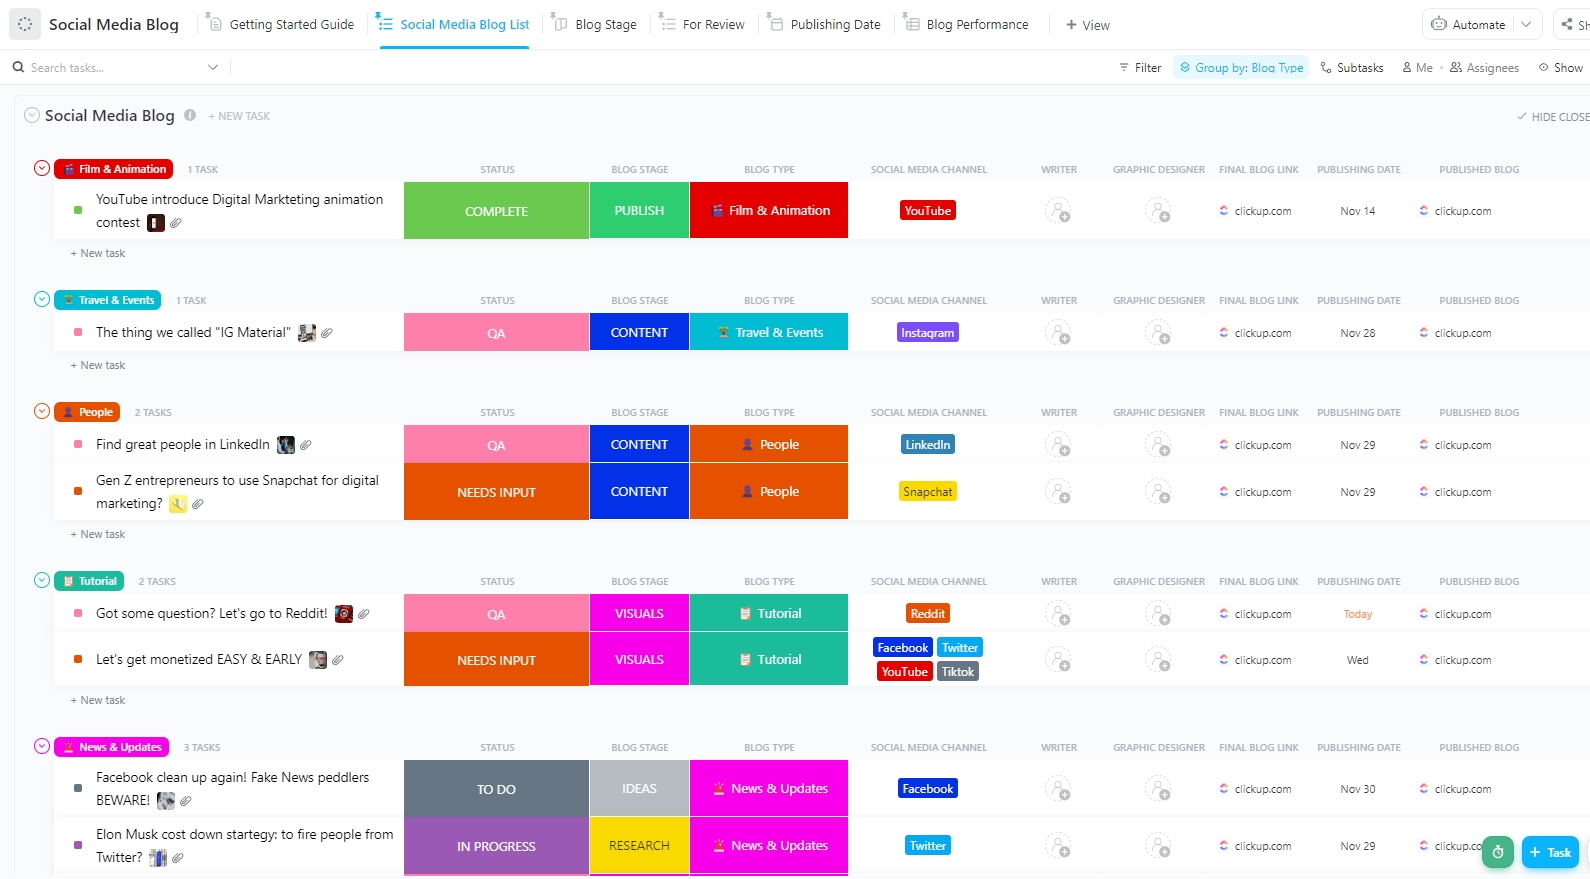Assign writer for YouTube animation contest task

pyautogui.click(x=1058, y=211)
